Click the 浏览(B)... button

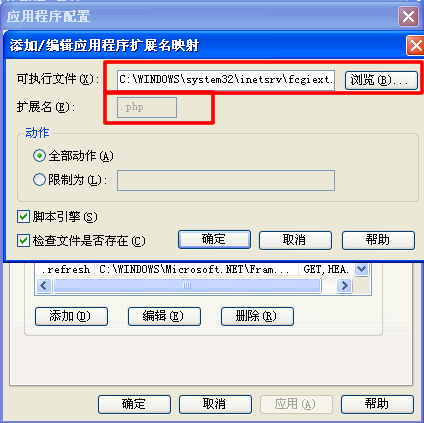point(381,80)
